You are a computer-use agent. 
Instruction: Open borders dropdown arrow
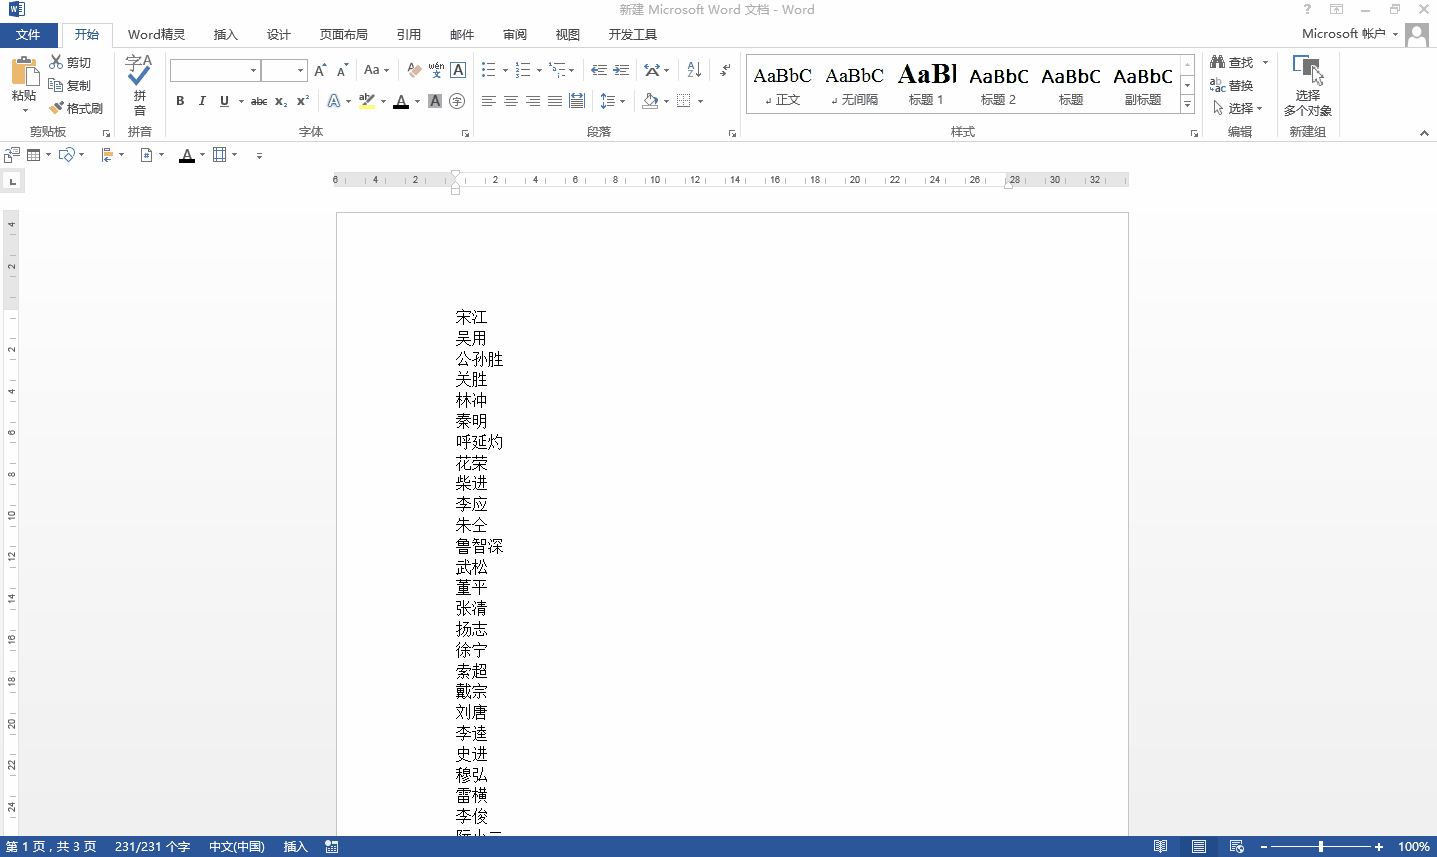(700, 101)
